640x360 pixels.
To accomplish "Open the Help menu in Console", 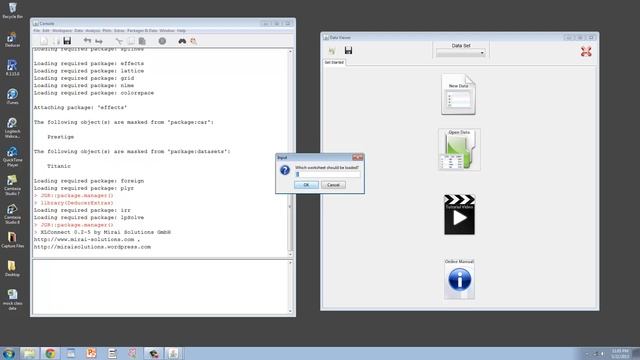I will click(181, 31).
